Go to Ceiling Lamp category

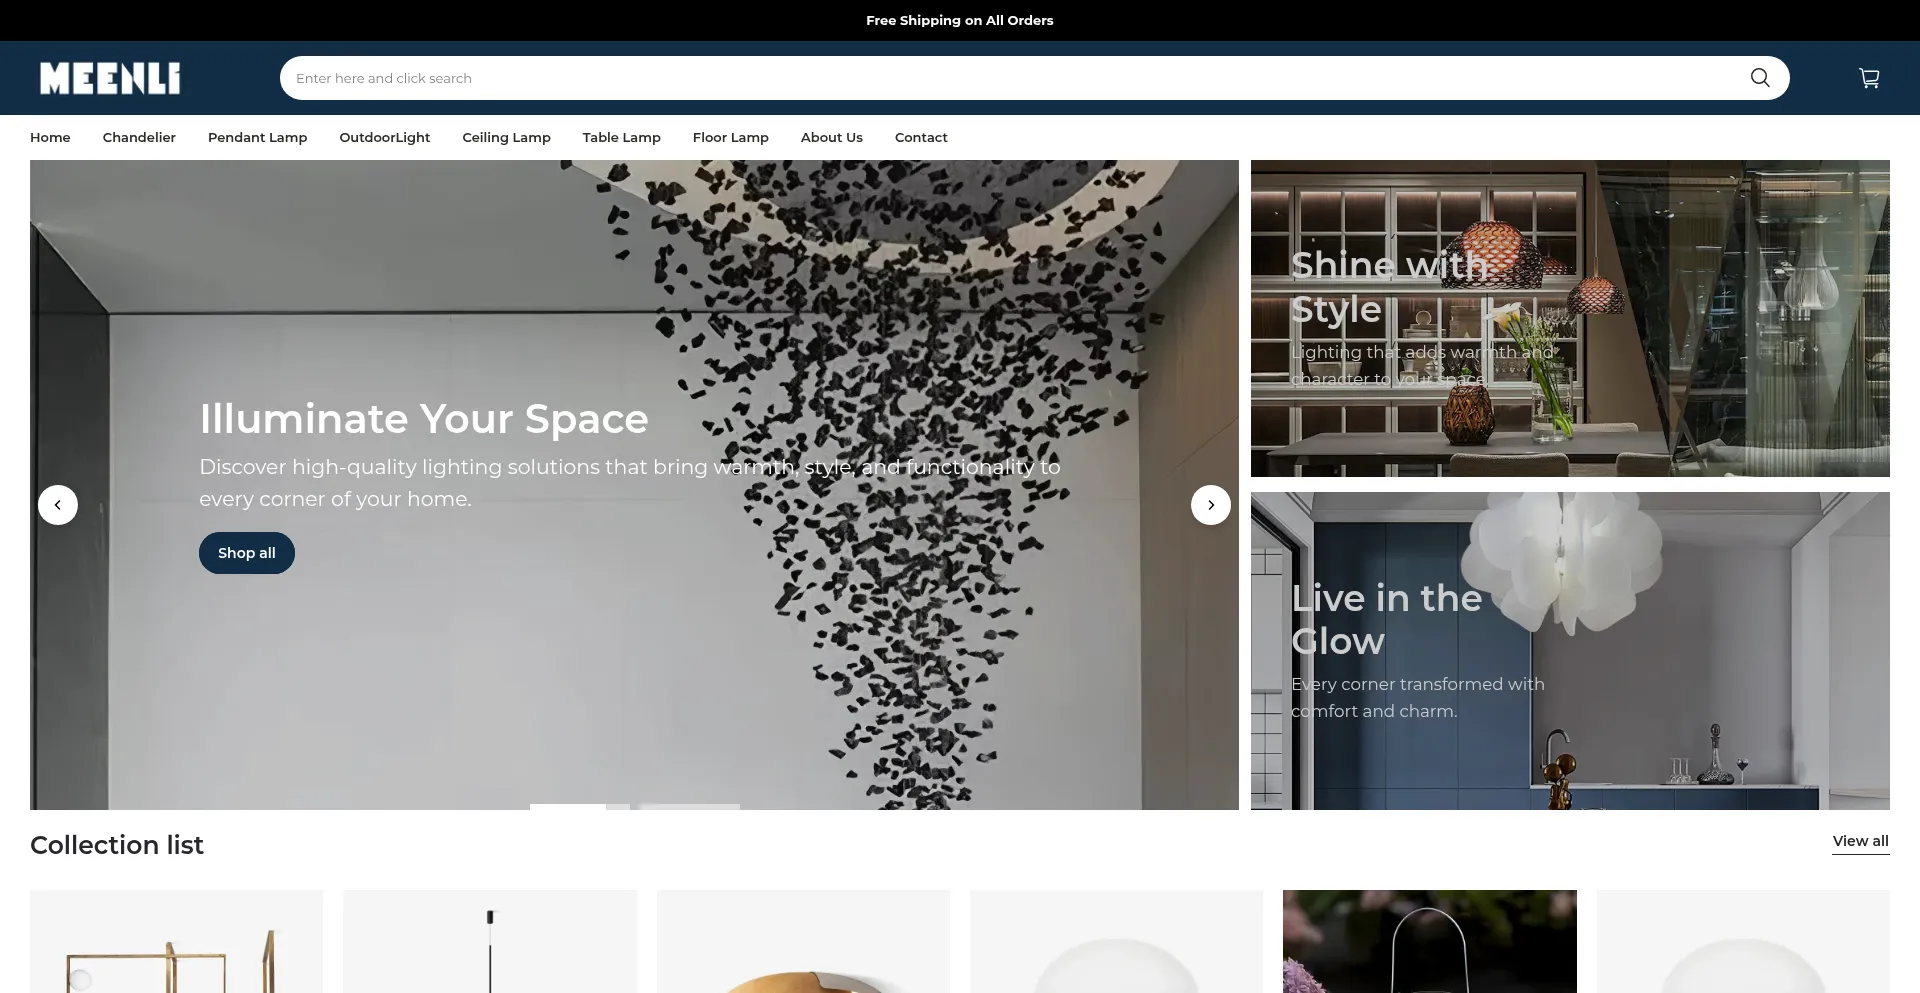point(506,138)
